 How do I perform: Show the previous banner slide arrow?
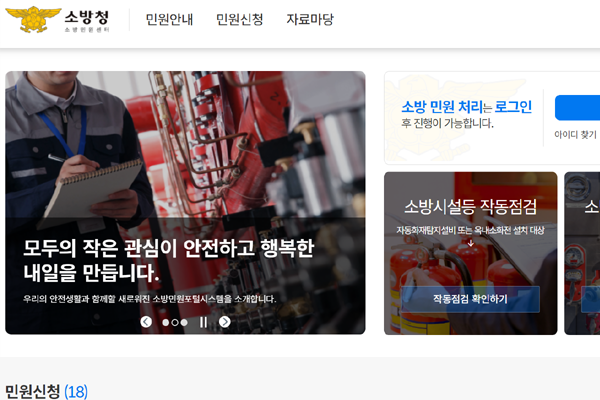146,322
